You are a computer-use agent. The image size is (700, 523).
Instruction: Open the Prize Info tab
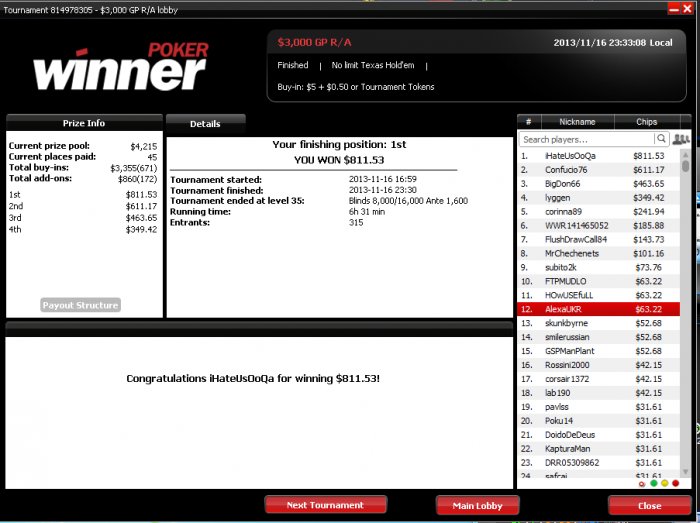(84, 123)
